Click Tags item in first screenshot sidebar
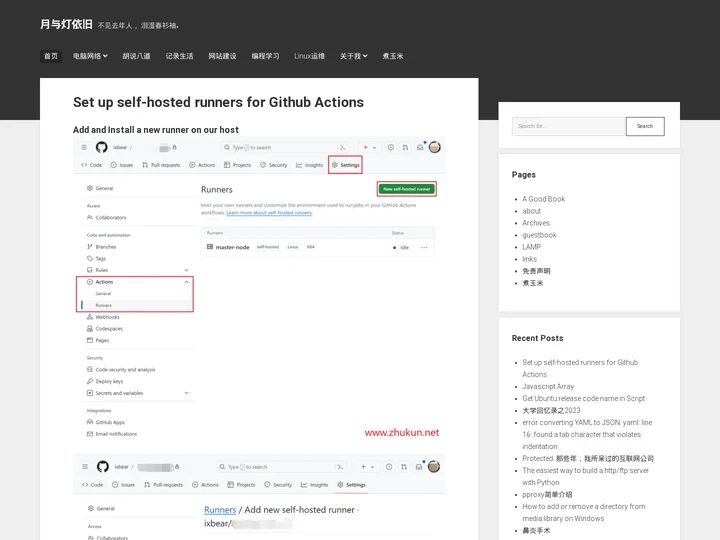The height and width of the screenshot is (540, 720). coord(96,259)
